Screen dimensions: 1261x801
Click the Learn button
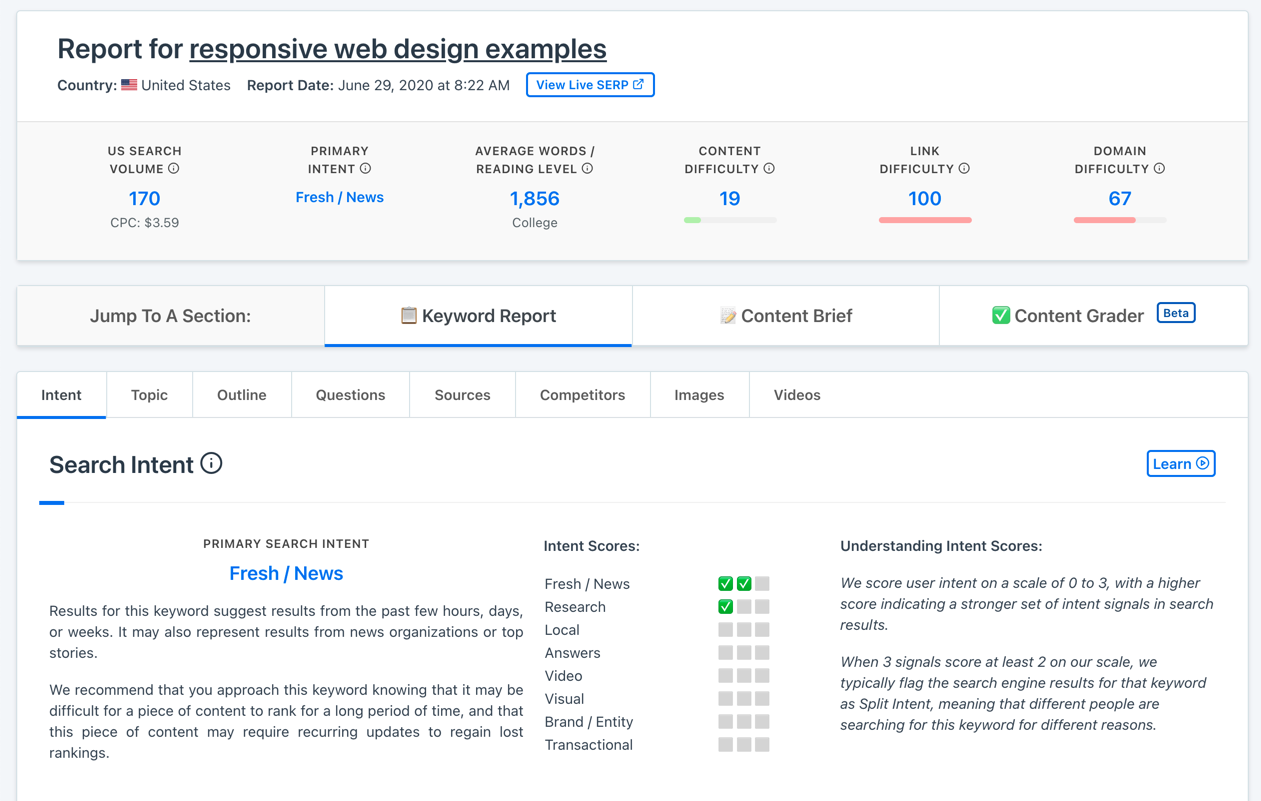tap(1180, 464)
